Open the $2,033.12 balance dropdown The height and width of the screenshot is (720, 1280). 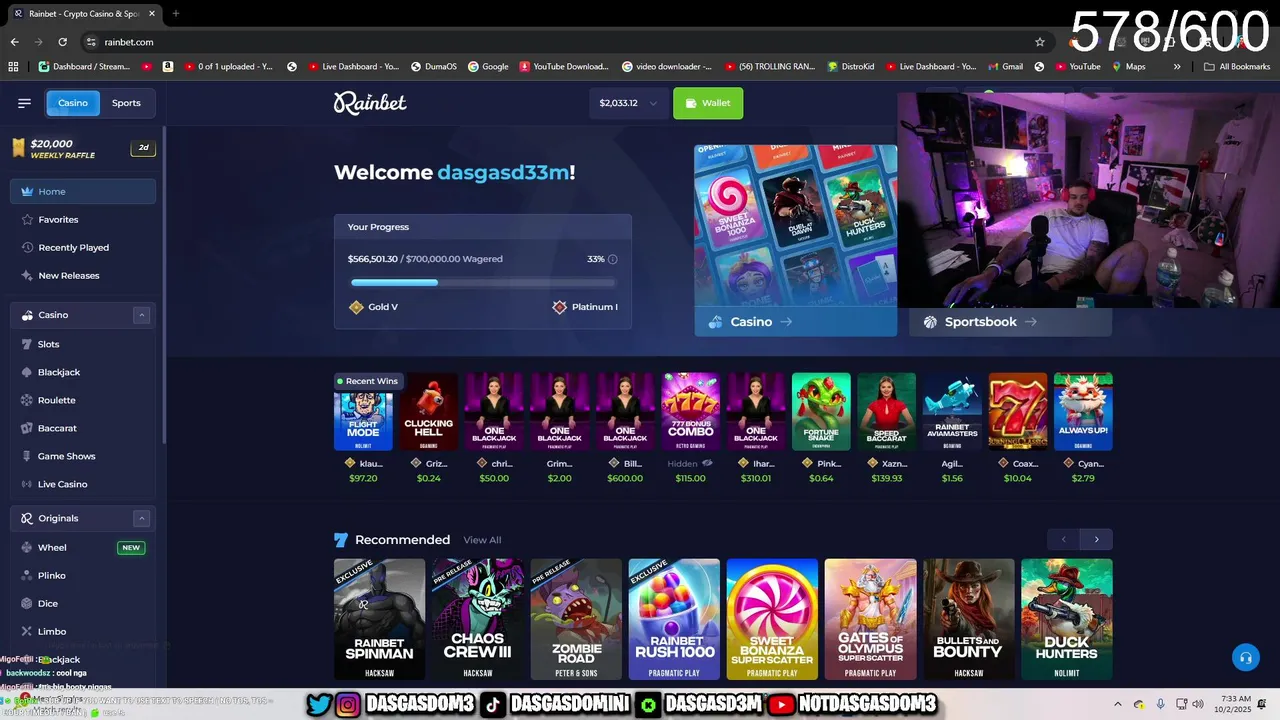click(x=628, y=103)
